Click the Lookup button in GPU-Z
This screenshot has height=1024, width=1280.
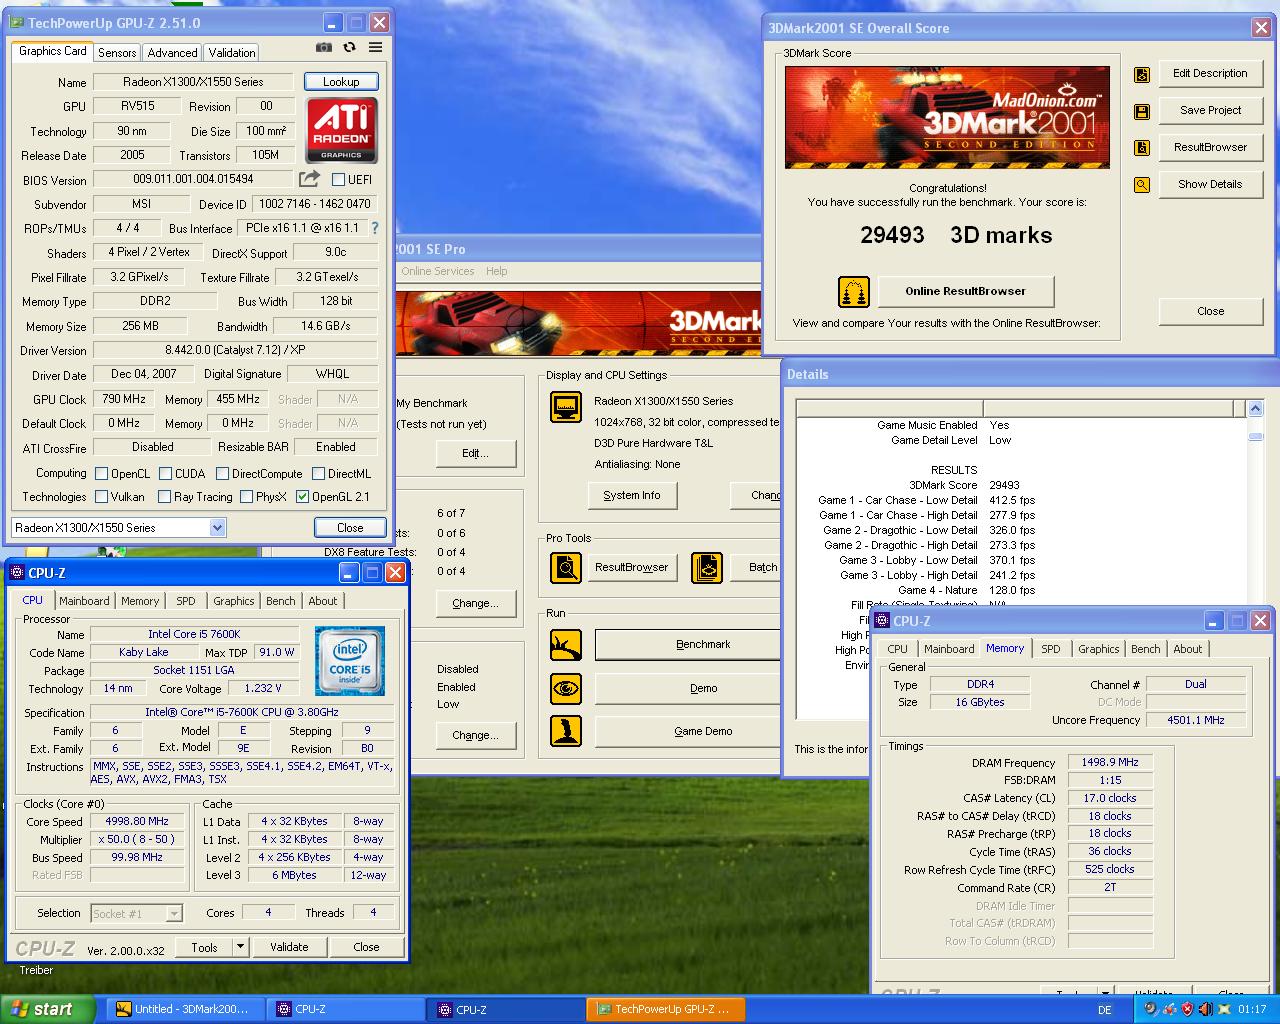[x=341, y=82]
